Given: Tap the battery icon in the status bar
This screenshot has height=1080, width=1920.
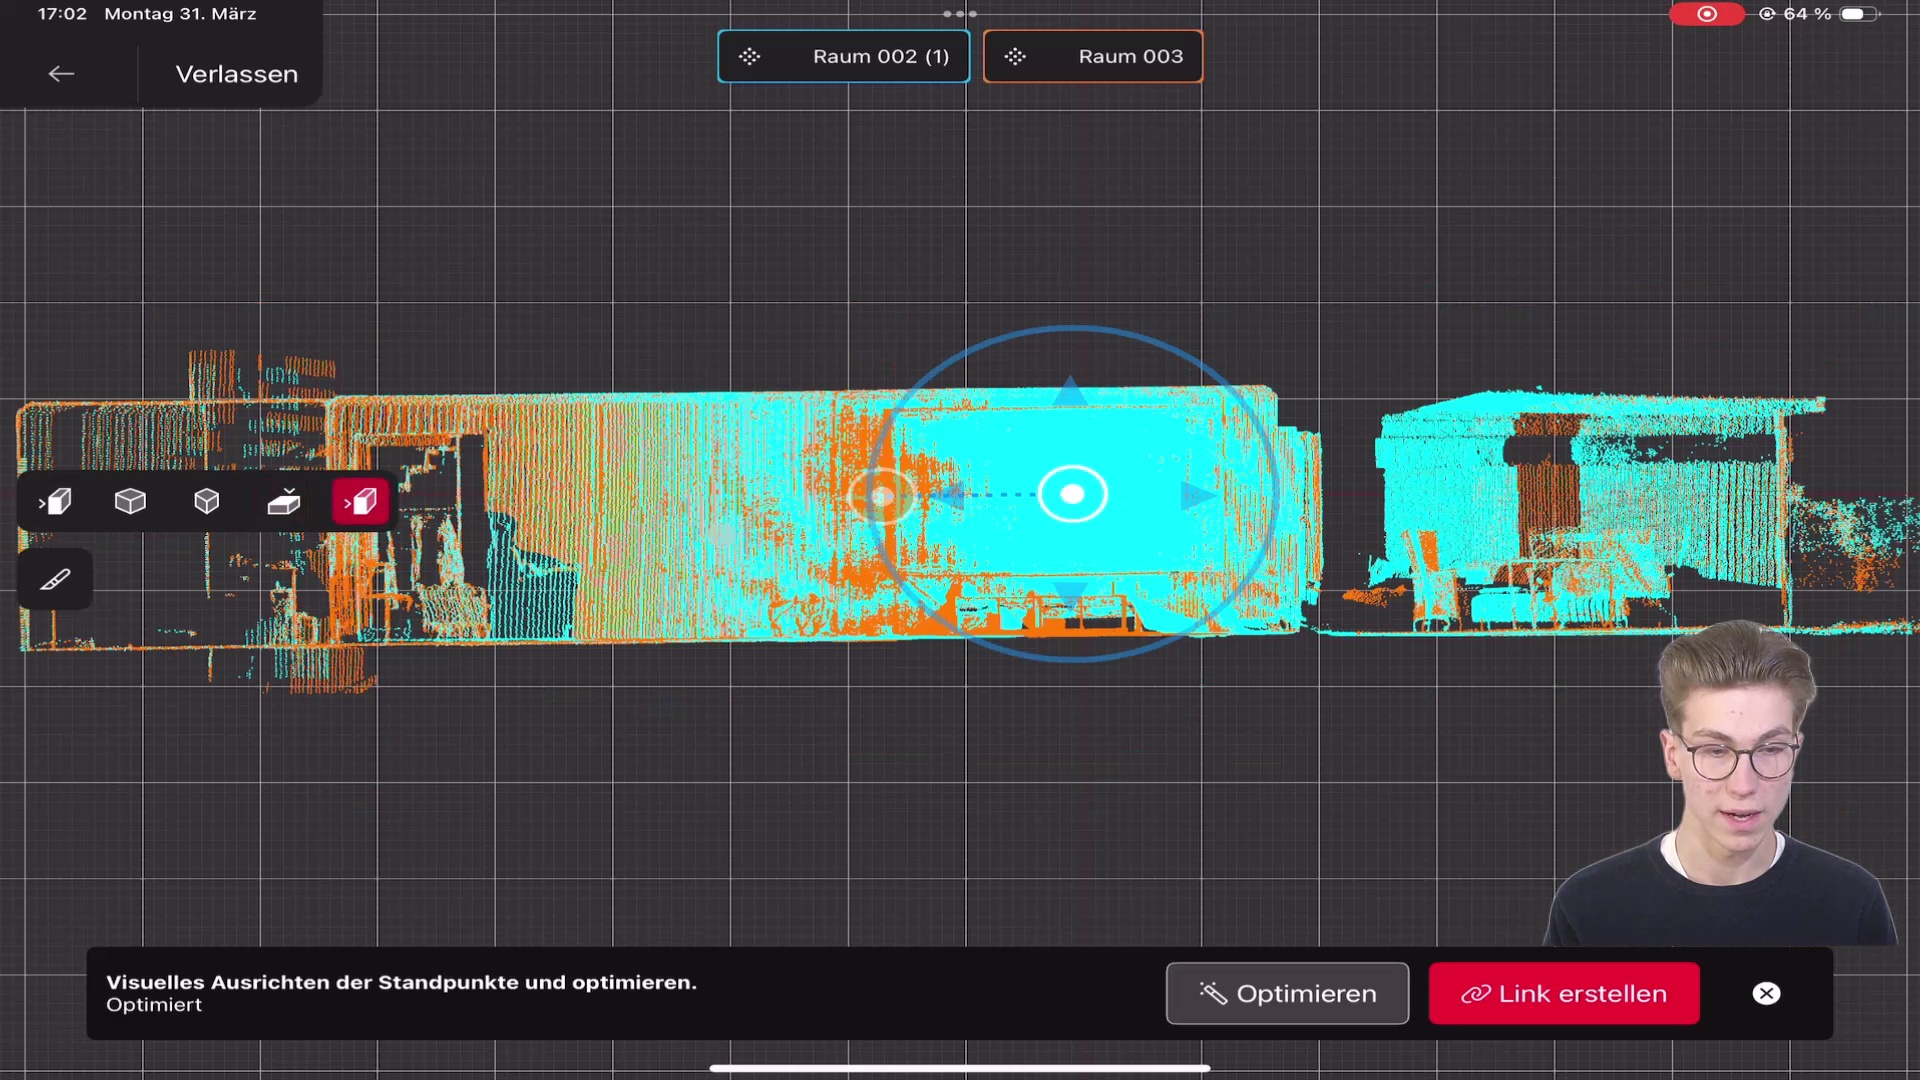Looking at the screenshot, I should tap(1859, 14).
